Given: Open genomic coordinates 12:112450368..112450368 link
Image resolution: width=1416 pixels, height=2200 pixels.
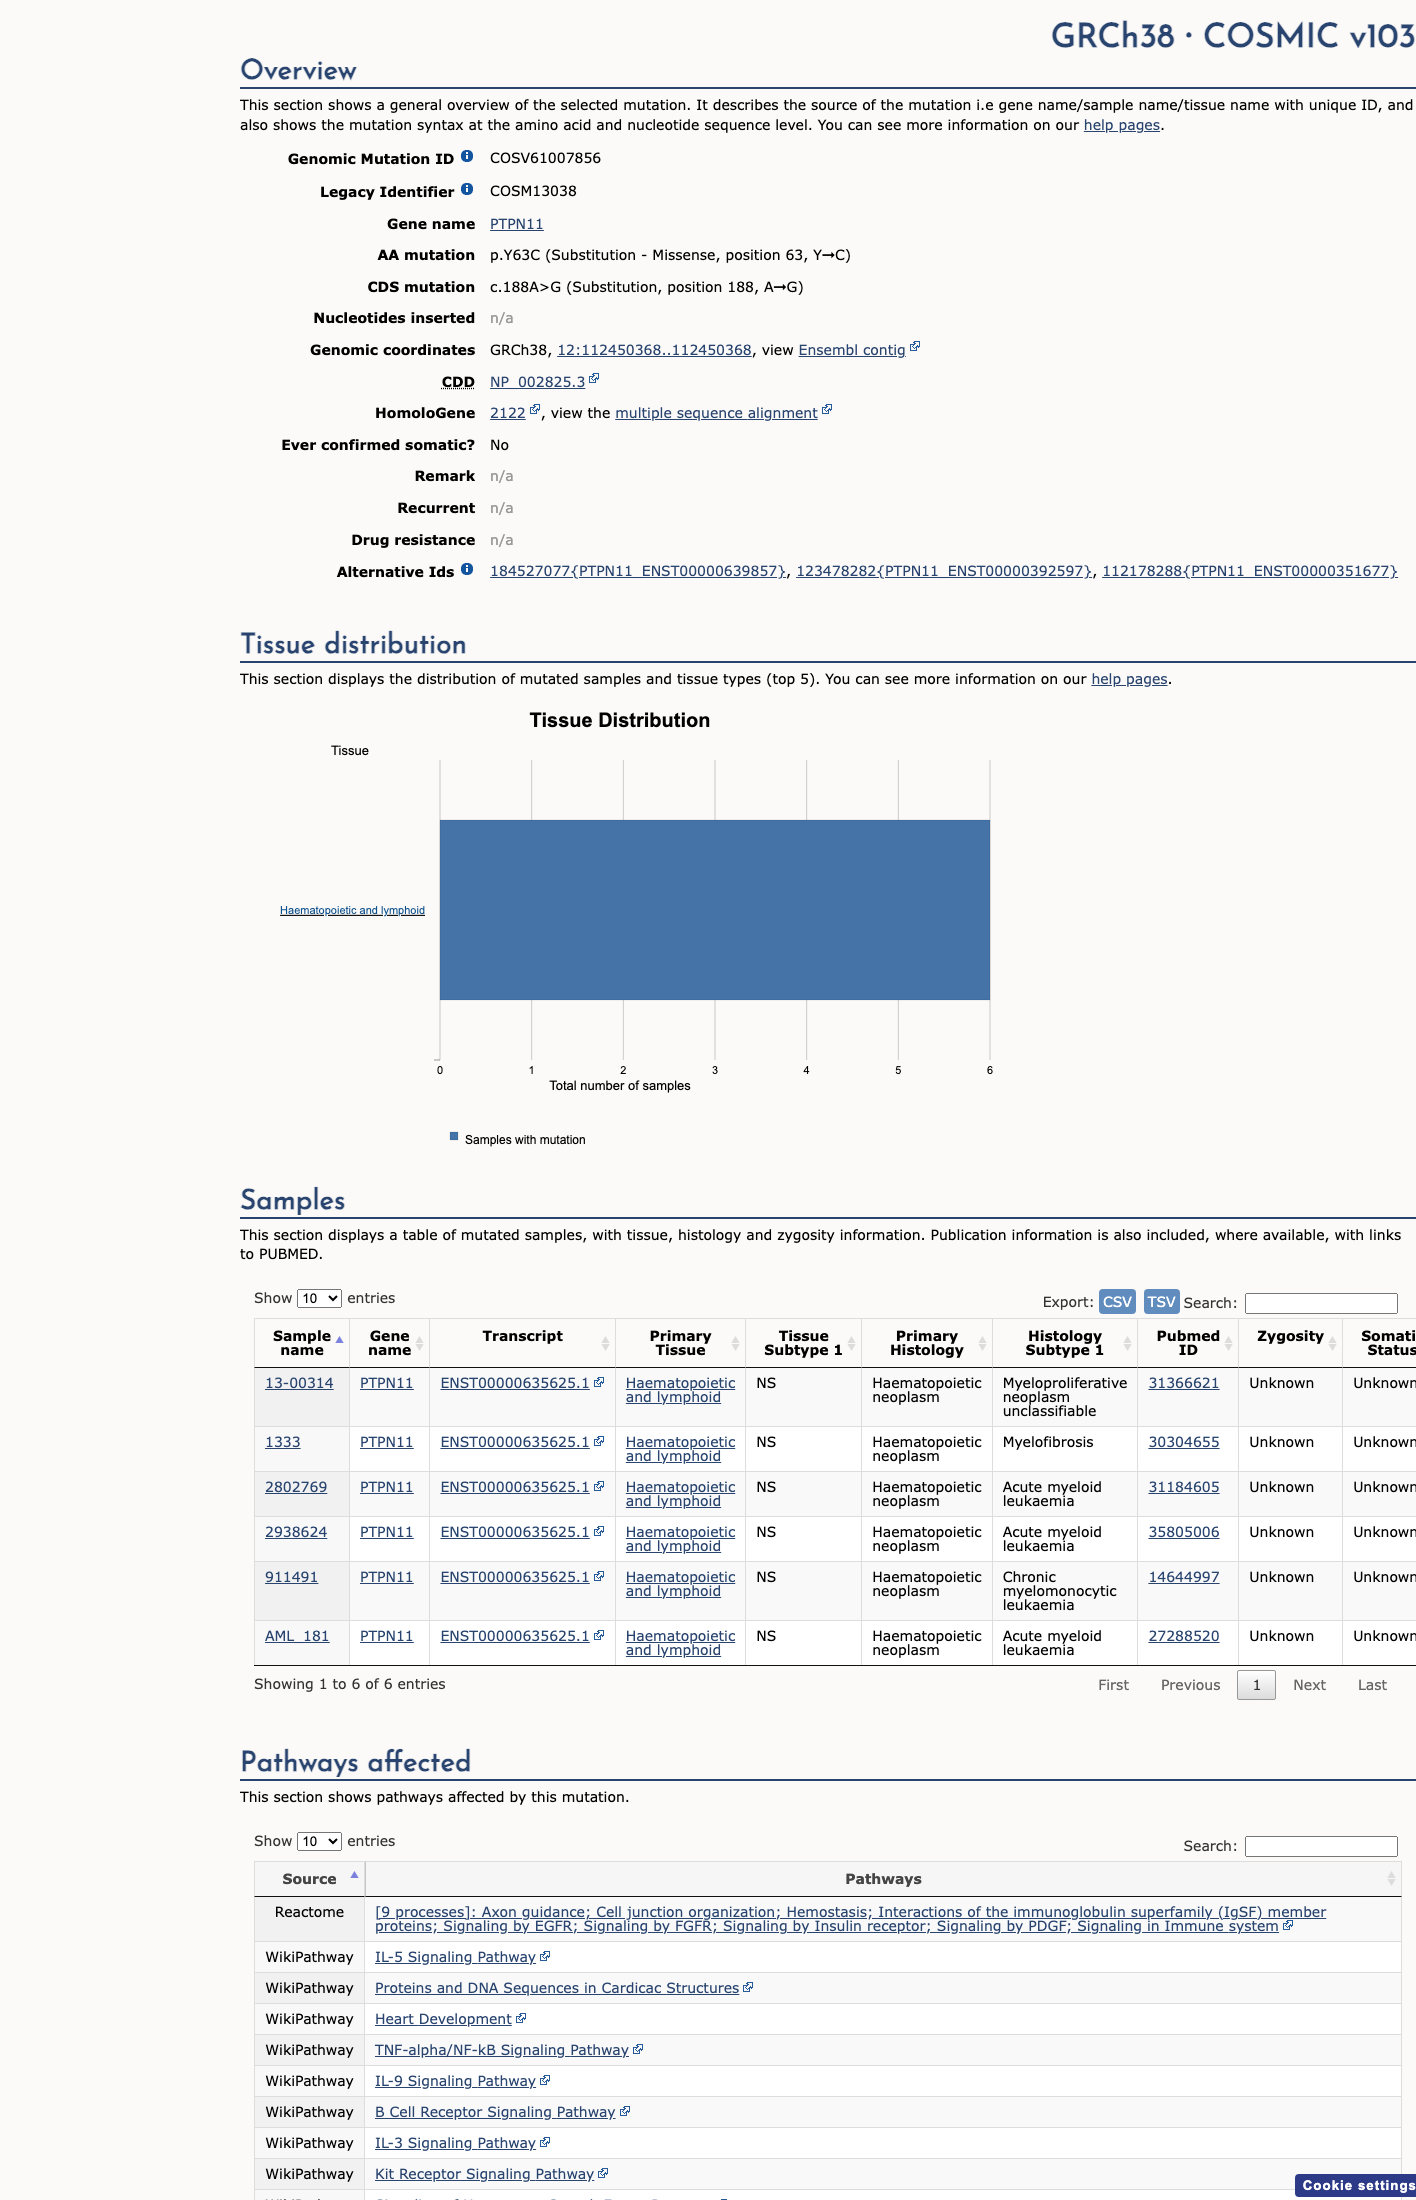Looking at the screenshot, I should [x=654, y=350].
